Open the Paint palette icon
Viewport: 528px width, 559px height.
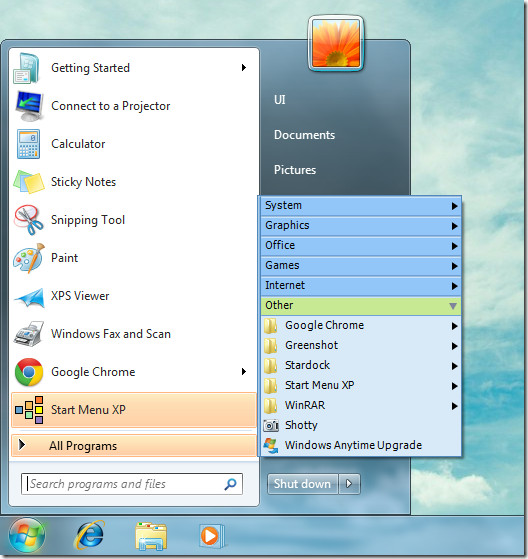tap(29, 258)
